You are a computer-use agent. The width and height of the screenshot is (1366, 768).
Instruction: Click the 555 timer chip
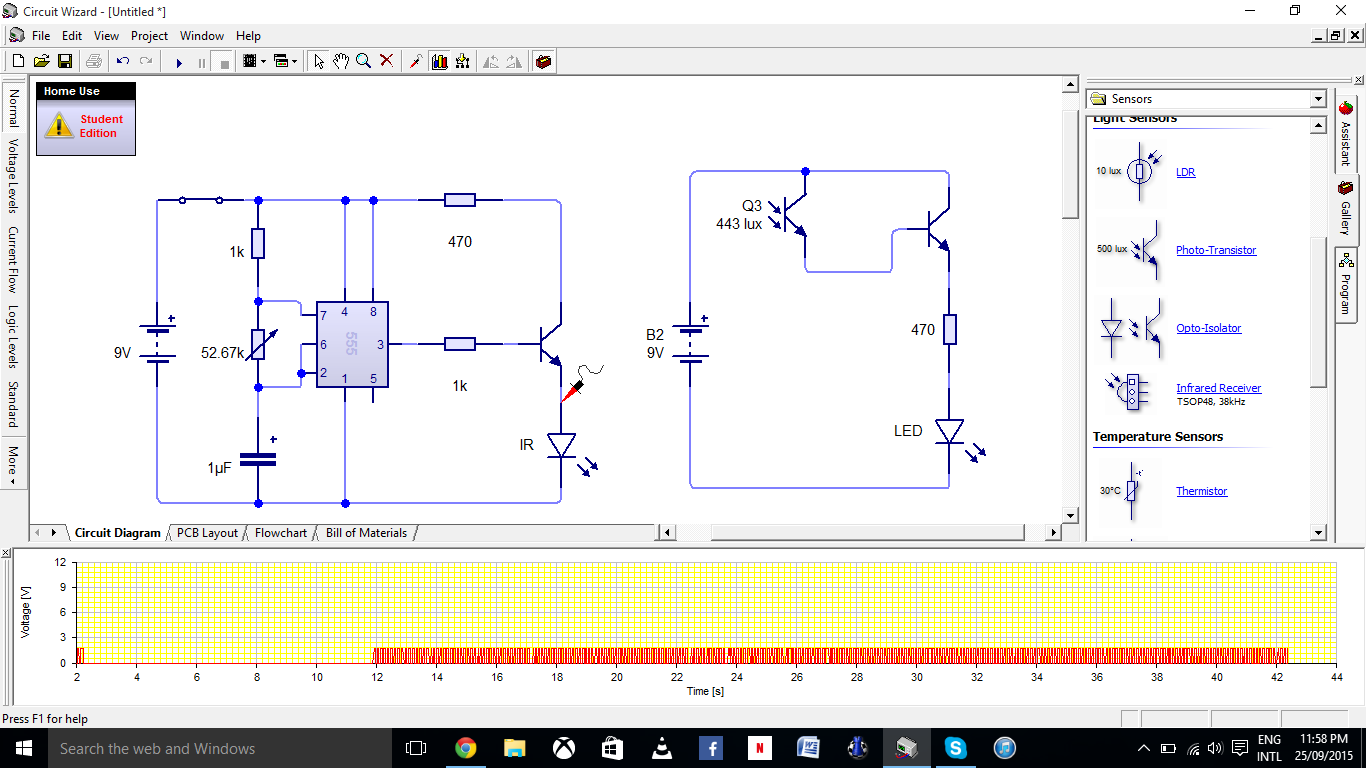pos(352,344)
